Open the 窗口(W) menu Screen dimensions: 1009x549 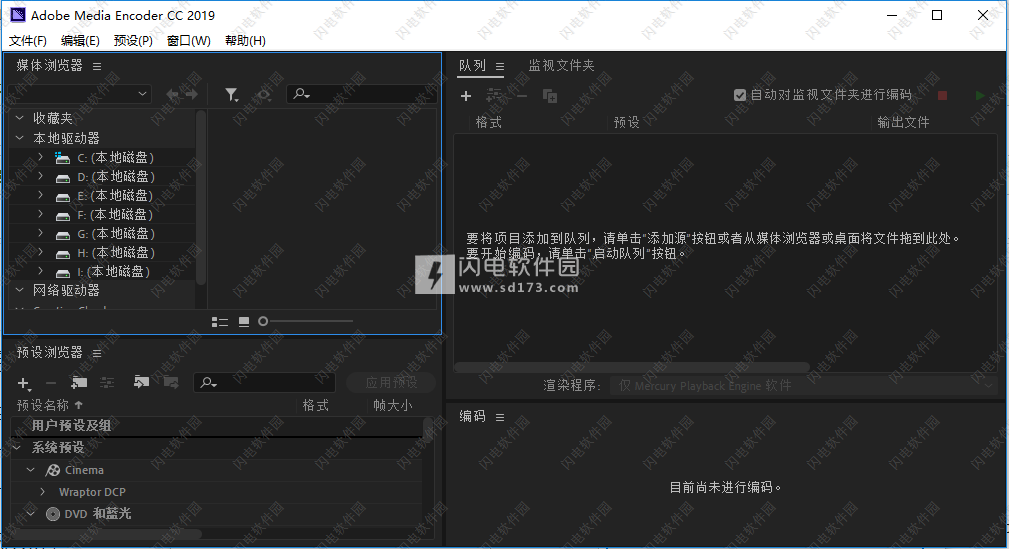coord(189,41)
